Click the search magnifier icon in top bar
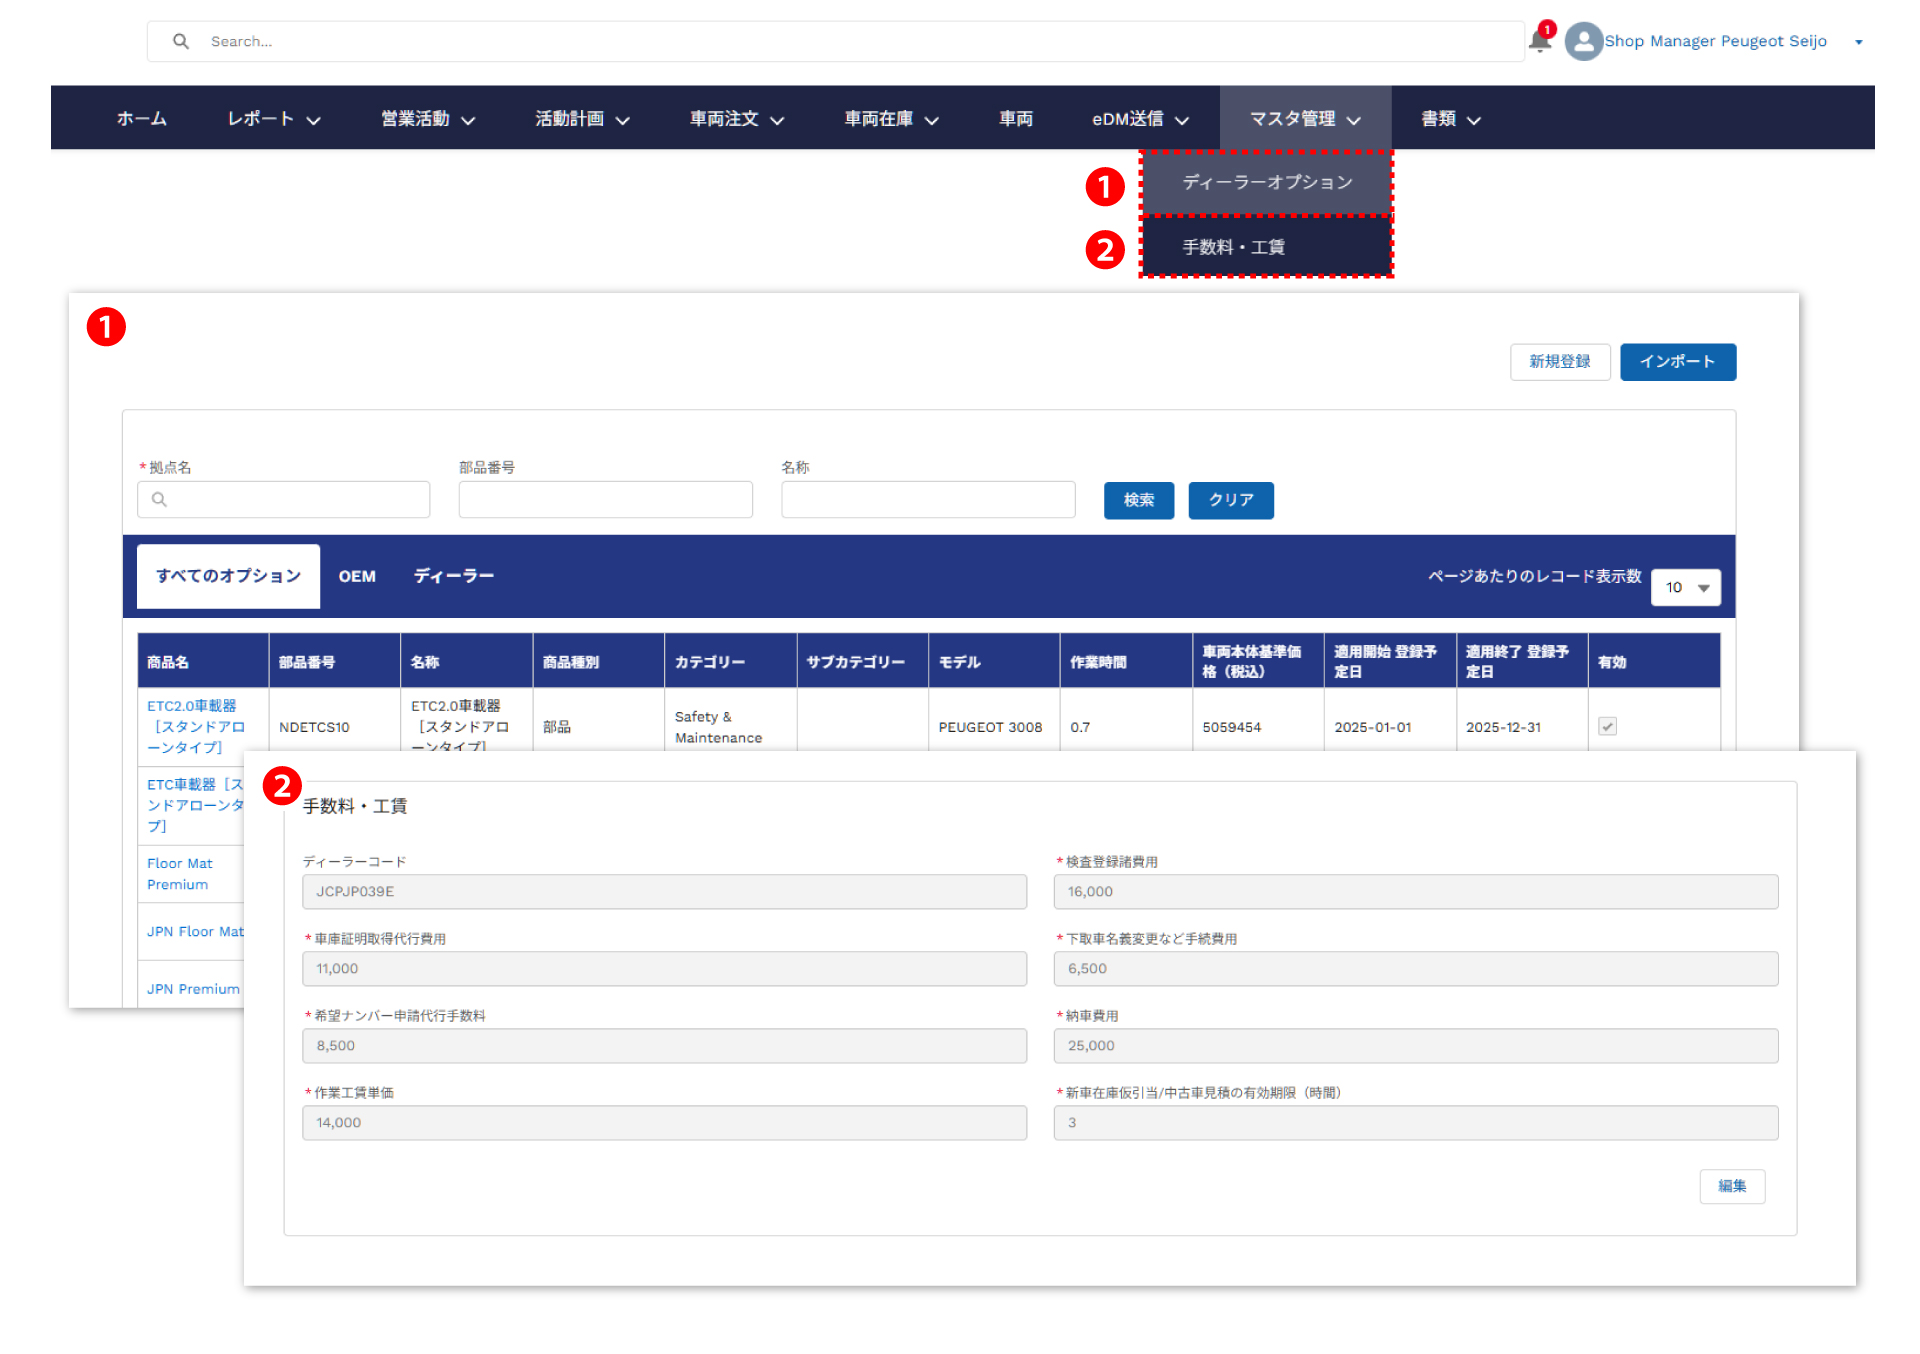1920x1354 pixels. tap(181, 41)
